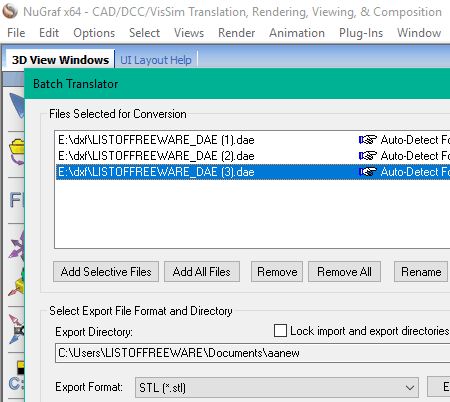450x402 pixels.
Task: Click the yellow box object icon in the sidebar
Action: pyautogui.click(x=17, y=284)
